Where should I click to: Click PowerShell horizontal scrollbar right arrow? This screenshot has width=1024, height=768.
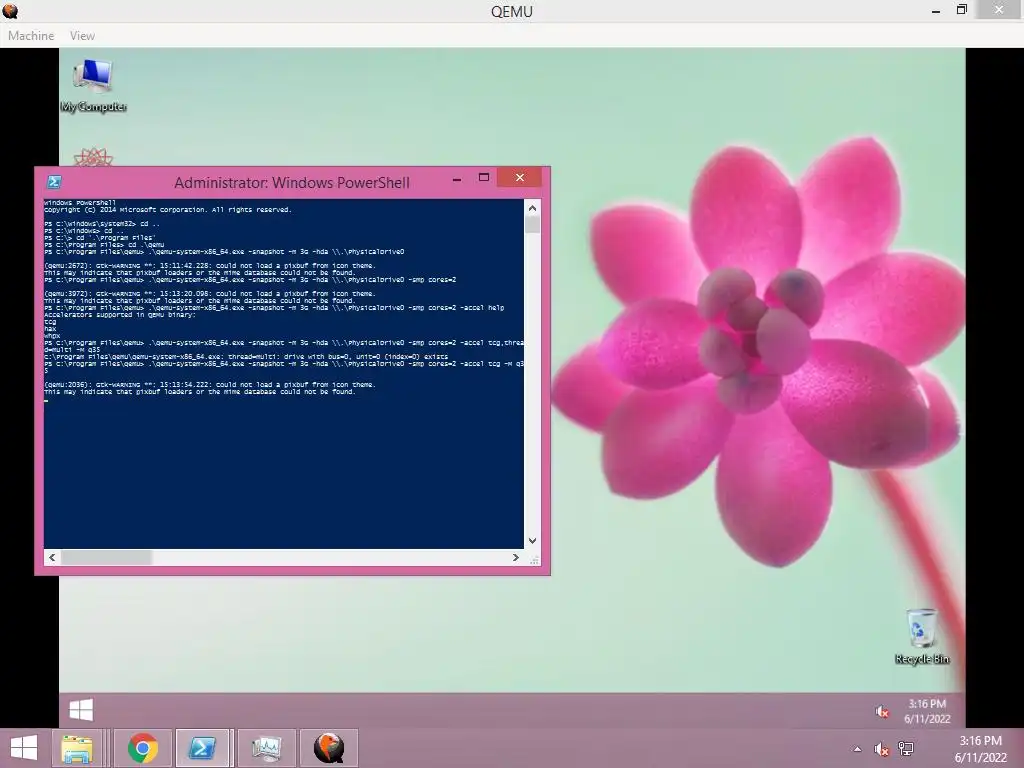coord(516,557)
